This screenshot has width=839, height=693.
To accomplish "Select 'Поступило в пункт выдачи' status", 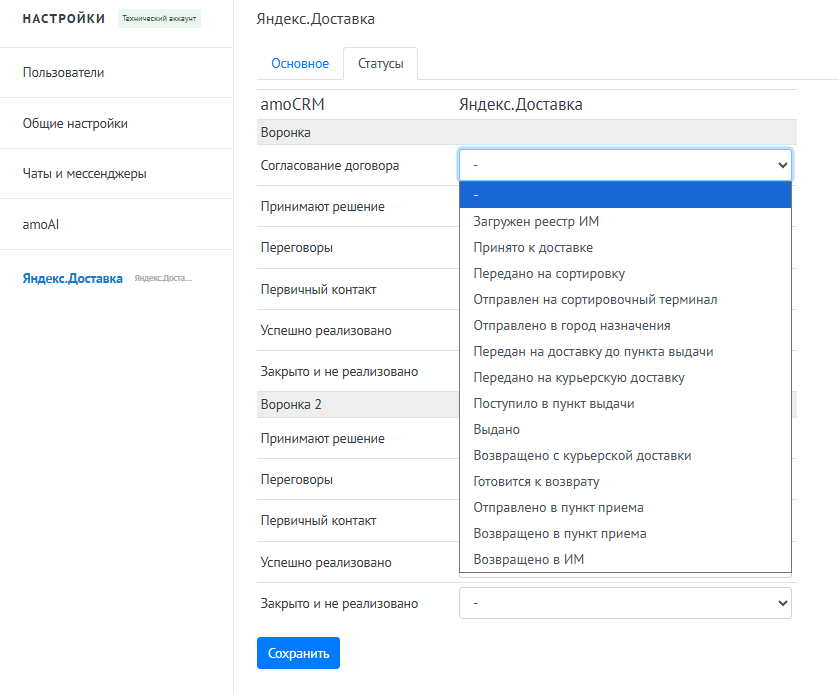I will (625, 403).
